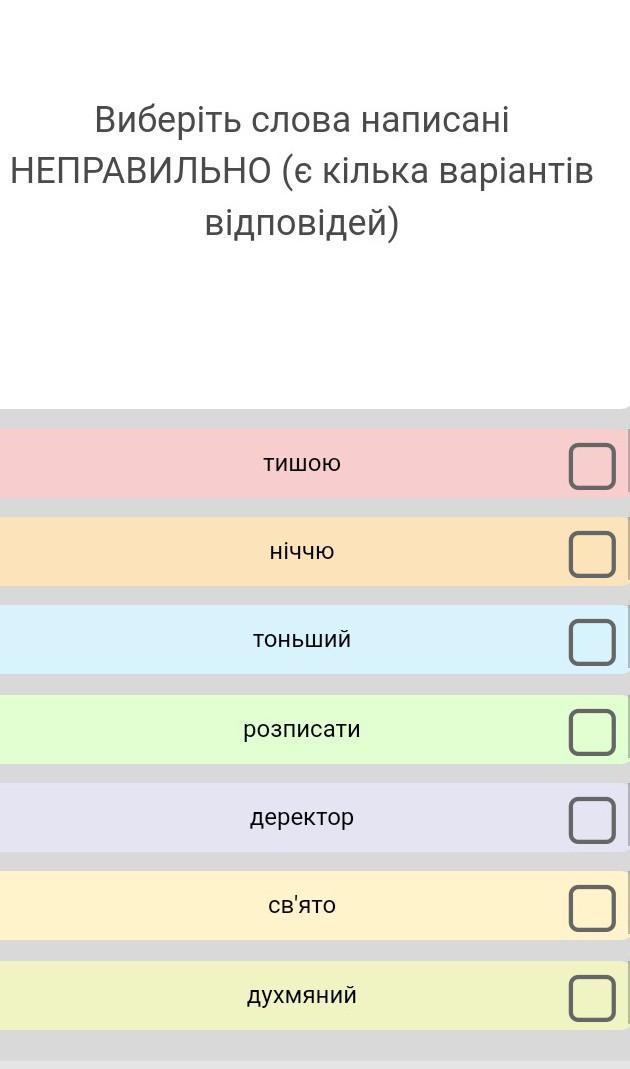Click 'кілька варіантів' text in the question

point(458,170)
